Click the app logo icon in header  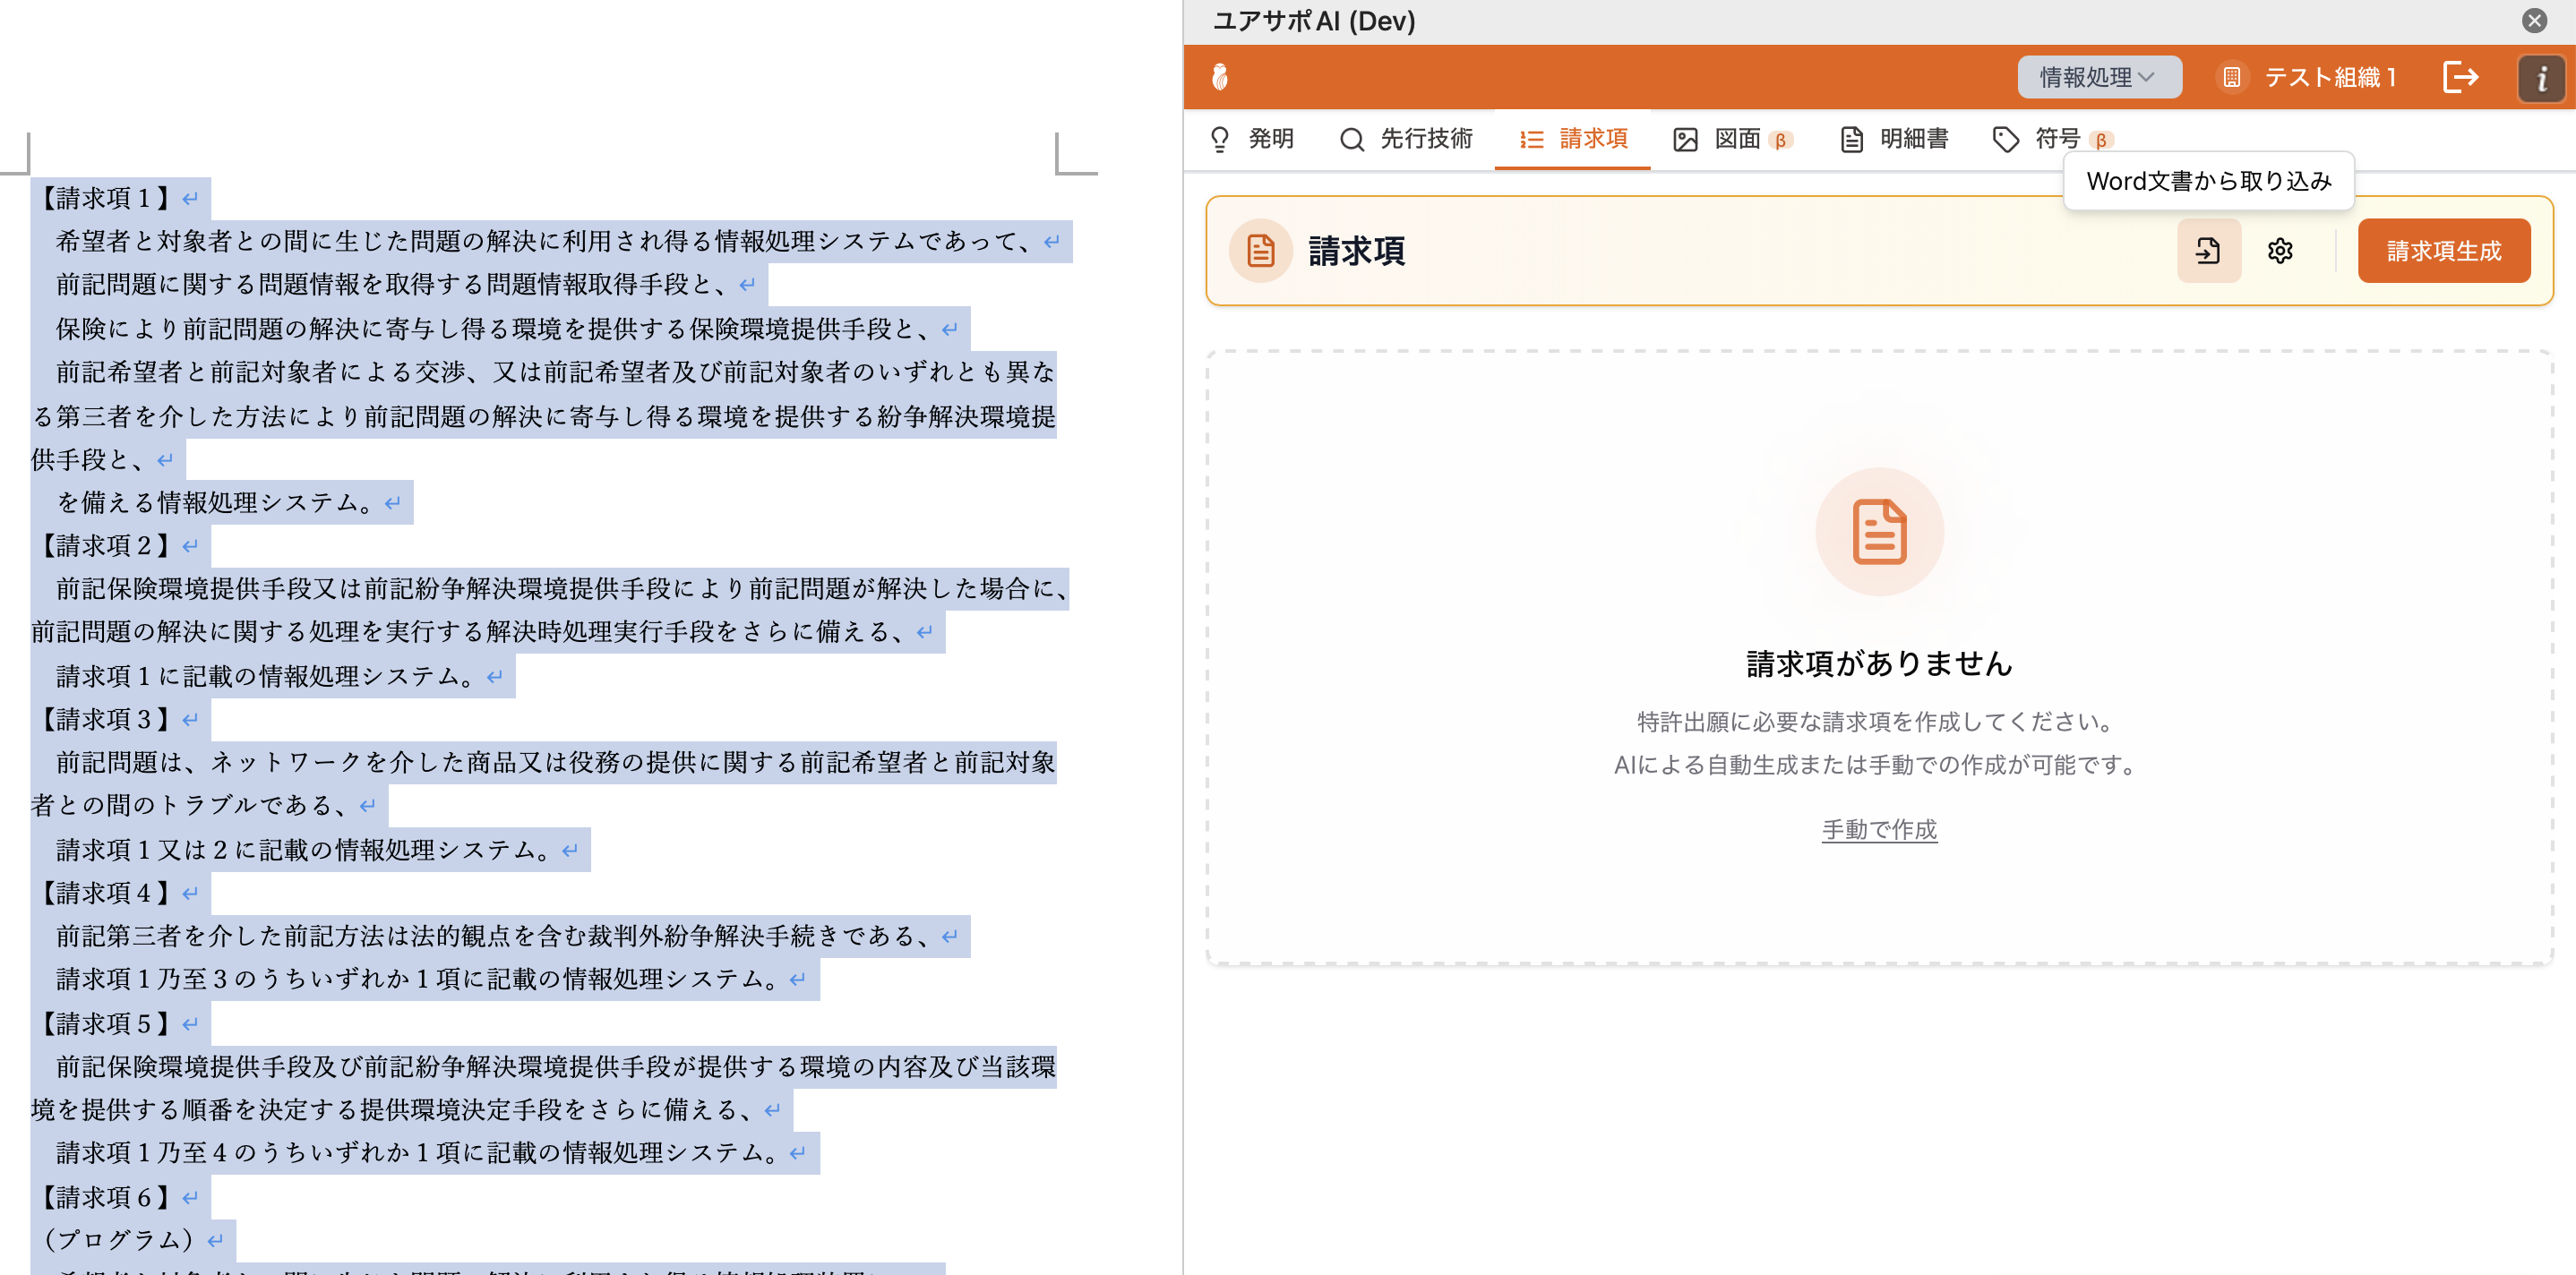click(x=1219, y=77)
